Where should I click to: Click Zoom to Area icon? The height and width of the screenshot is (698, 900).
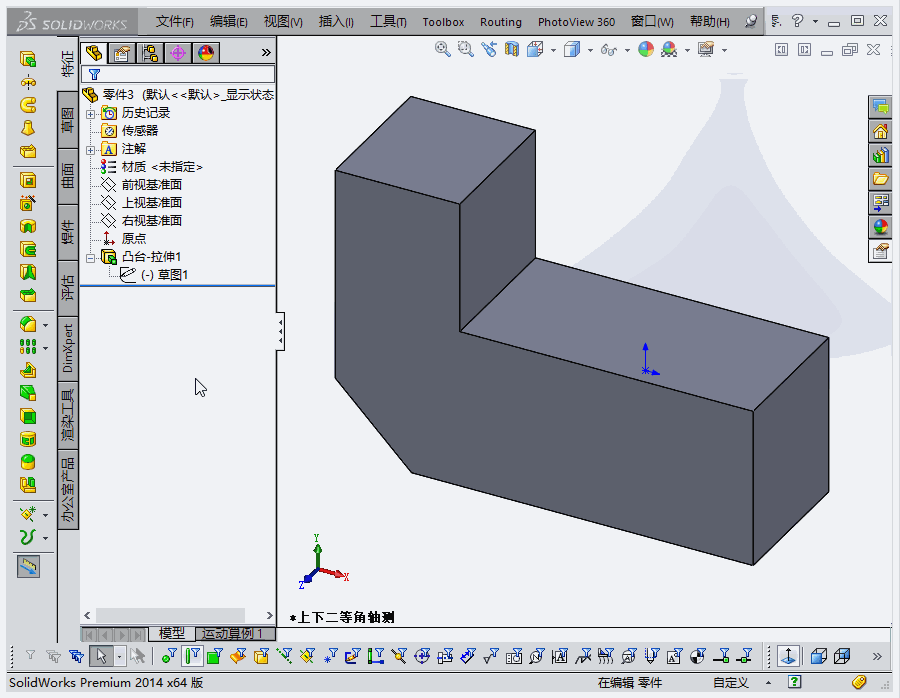(465, 50)
